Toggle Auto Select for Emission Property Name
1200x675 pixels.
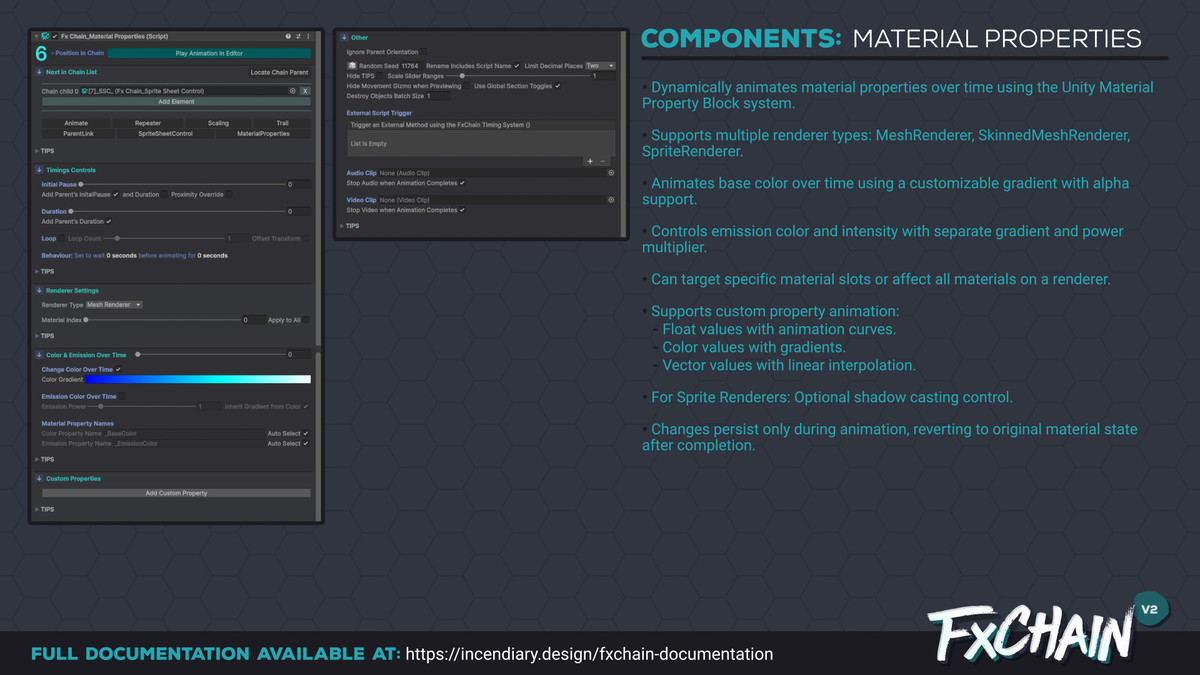[306, 443]
